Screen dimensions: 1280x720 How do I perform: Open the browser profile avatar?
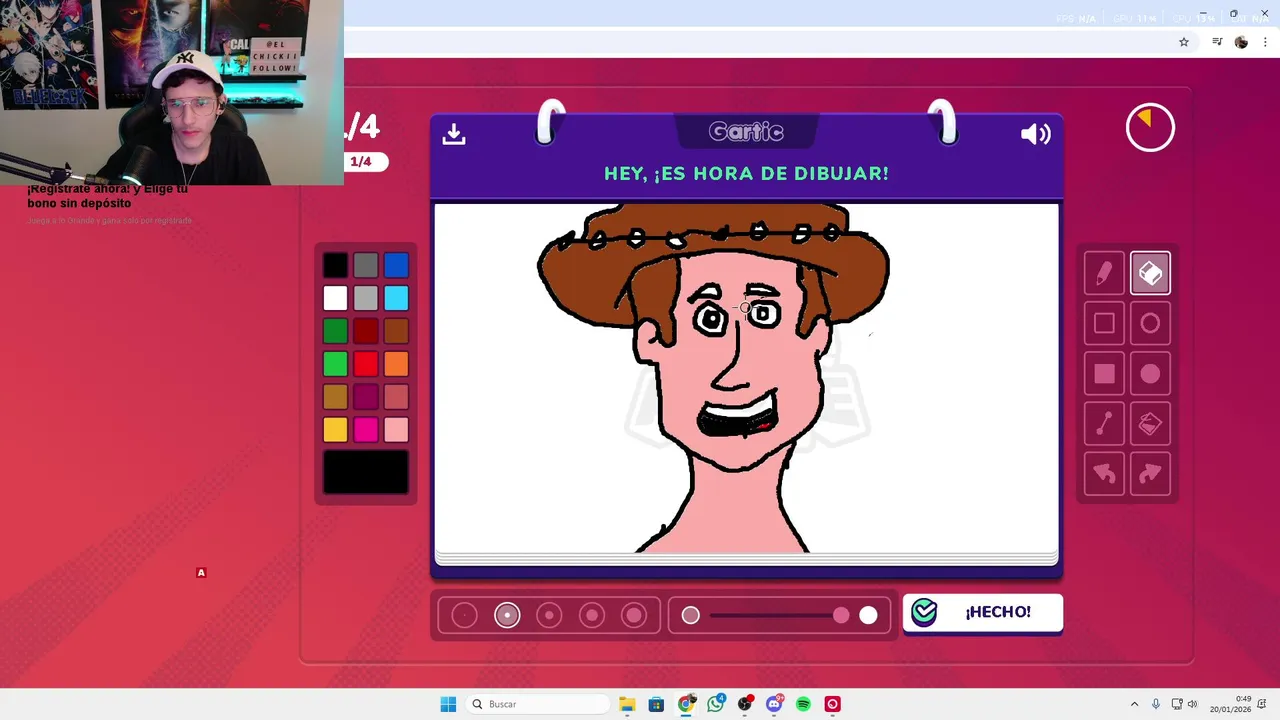click(x=1241, y=42)
